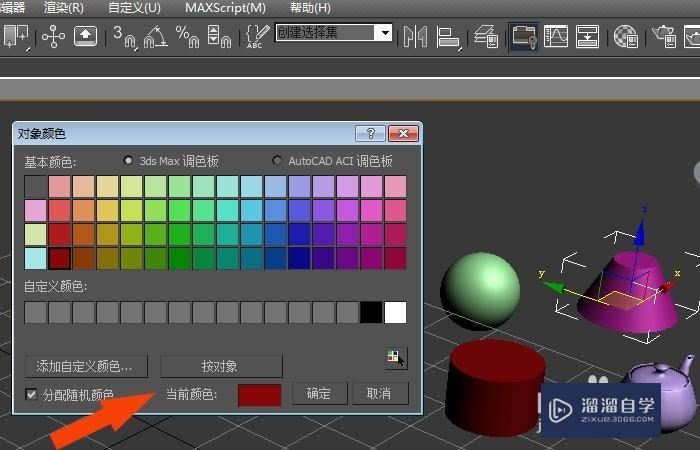Select the green sphere in viewport
The height and width of the screenshot is (450, 700).
[x=480, y=291]
